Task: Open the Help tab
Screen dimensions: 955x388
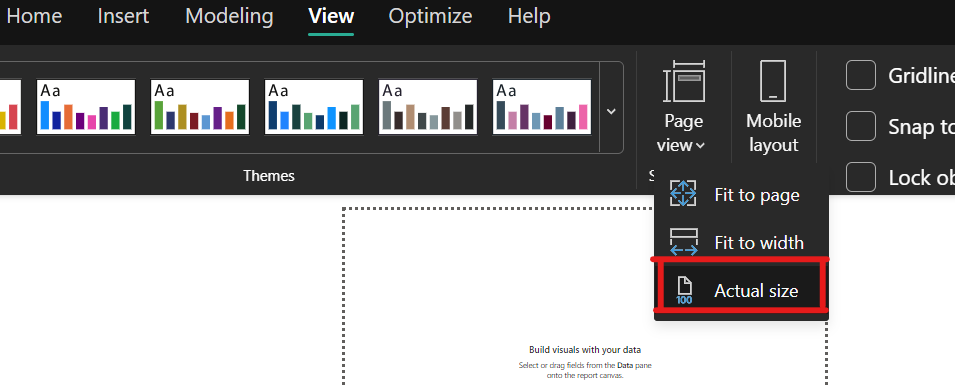Action: coord(529,16)
